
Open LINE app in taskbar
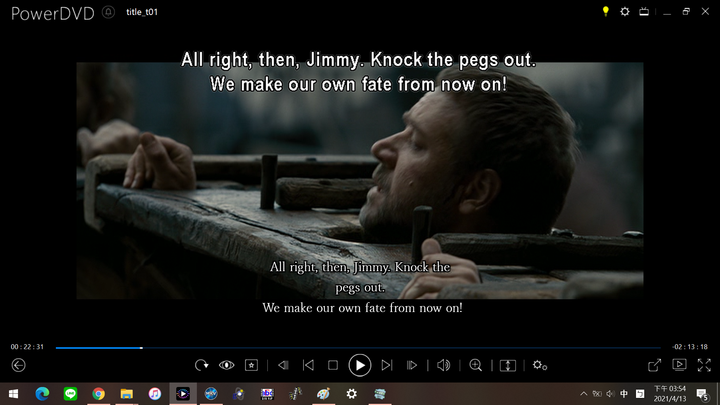click(x=70, y=394)
